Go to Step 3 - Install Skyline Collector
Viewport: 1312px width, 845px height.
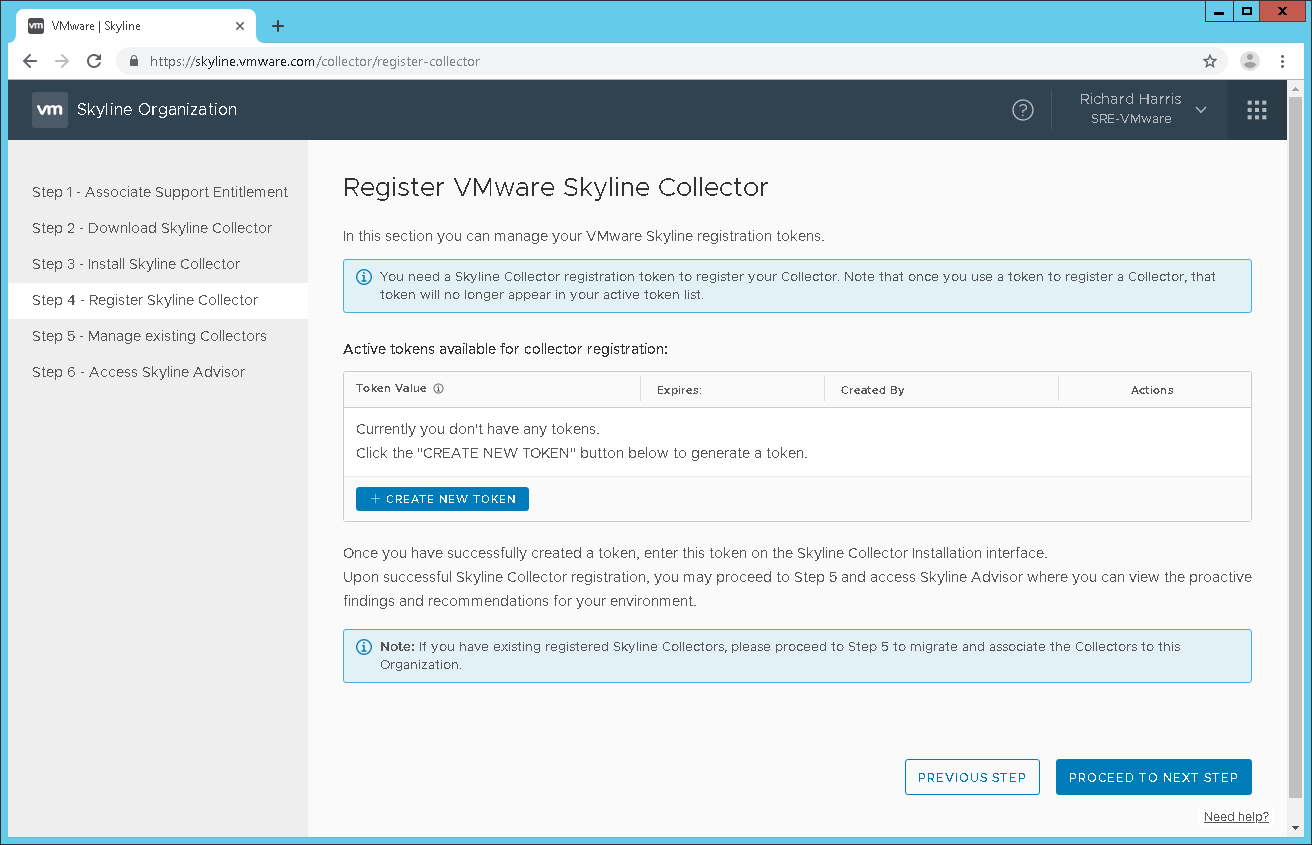tap(136, 264)
